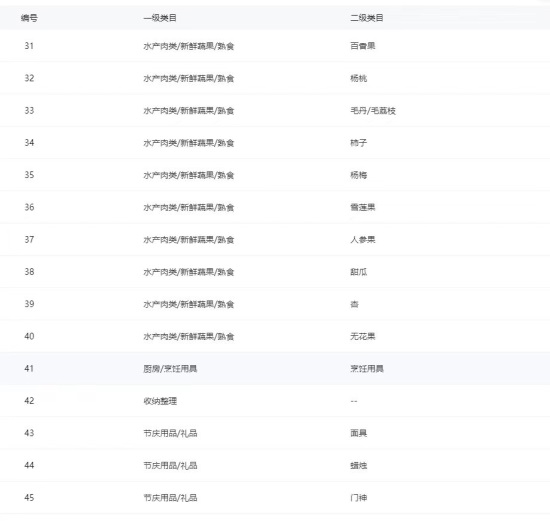Image resolution: width=550 pixels, height=521 pixels.
Task: Select 节庆用品/礼品 in row 44
Action: [170, 466]
